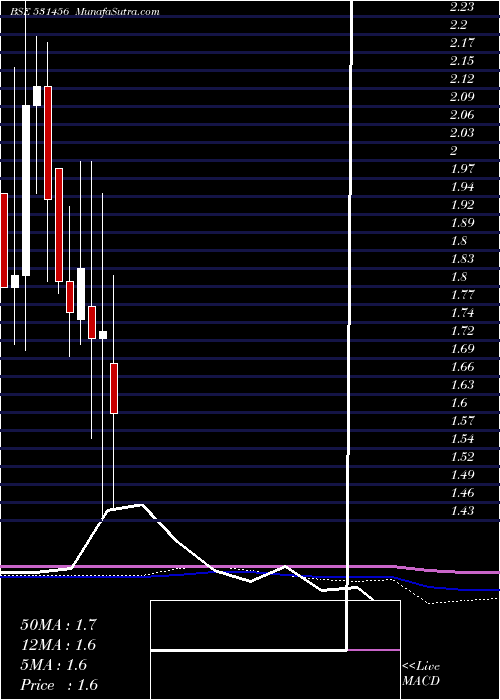Click the '5MA : 1.6' indicator readout
The height and width of the screenshot is (700, 500).
click(x=54, y=665)
